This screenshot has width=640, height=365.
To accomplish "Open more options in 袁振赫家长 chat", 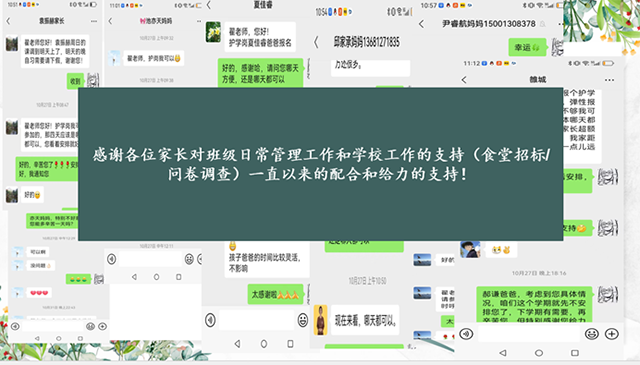I will click(94, 21).
